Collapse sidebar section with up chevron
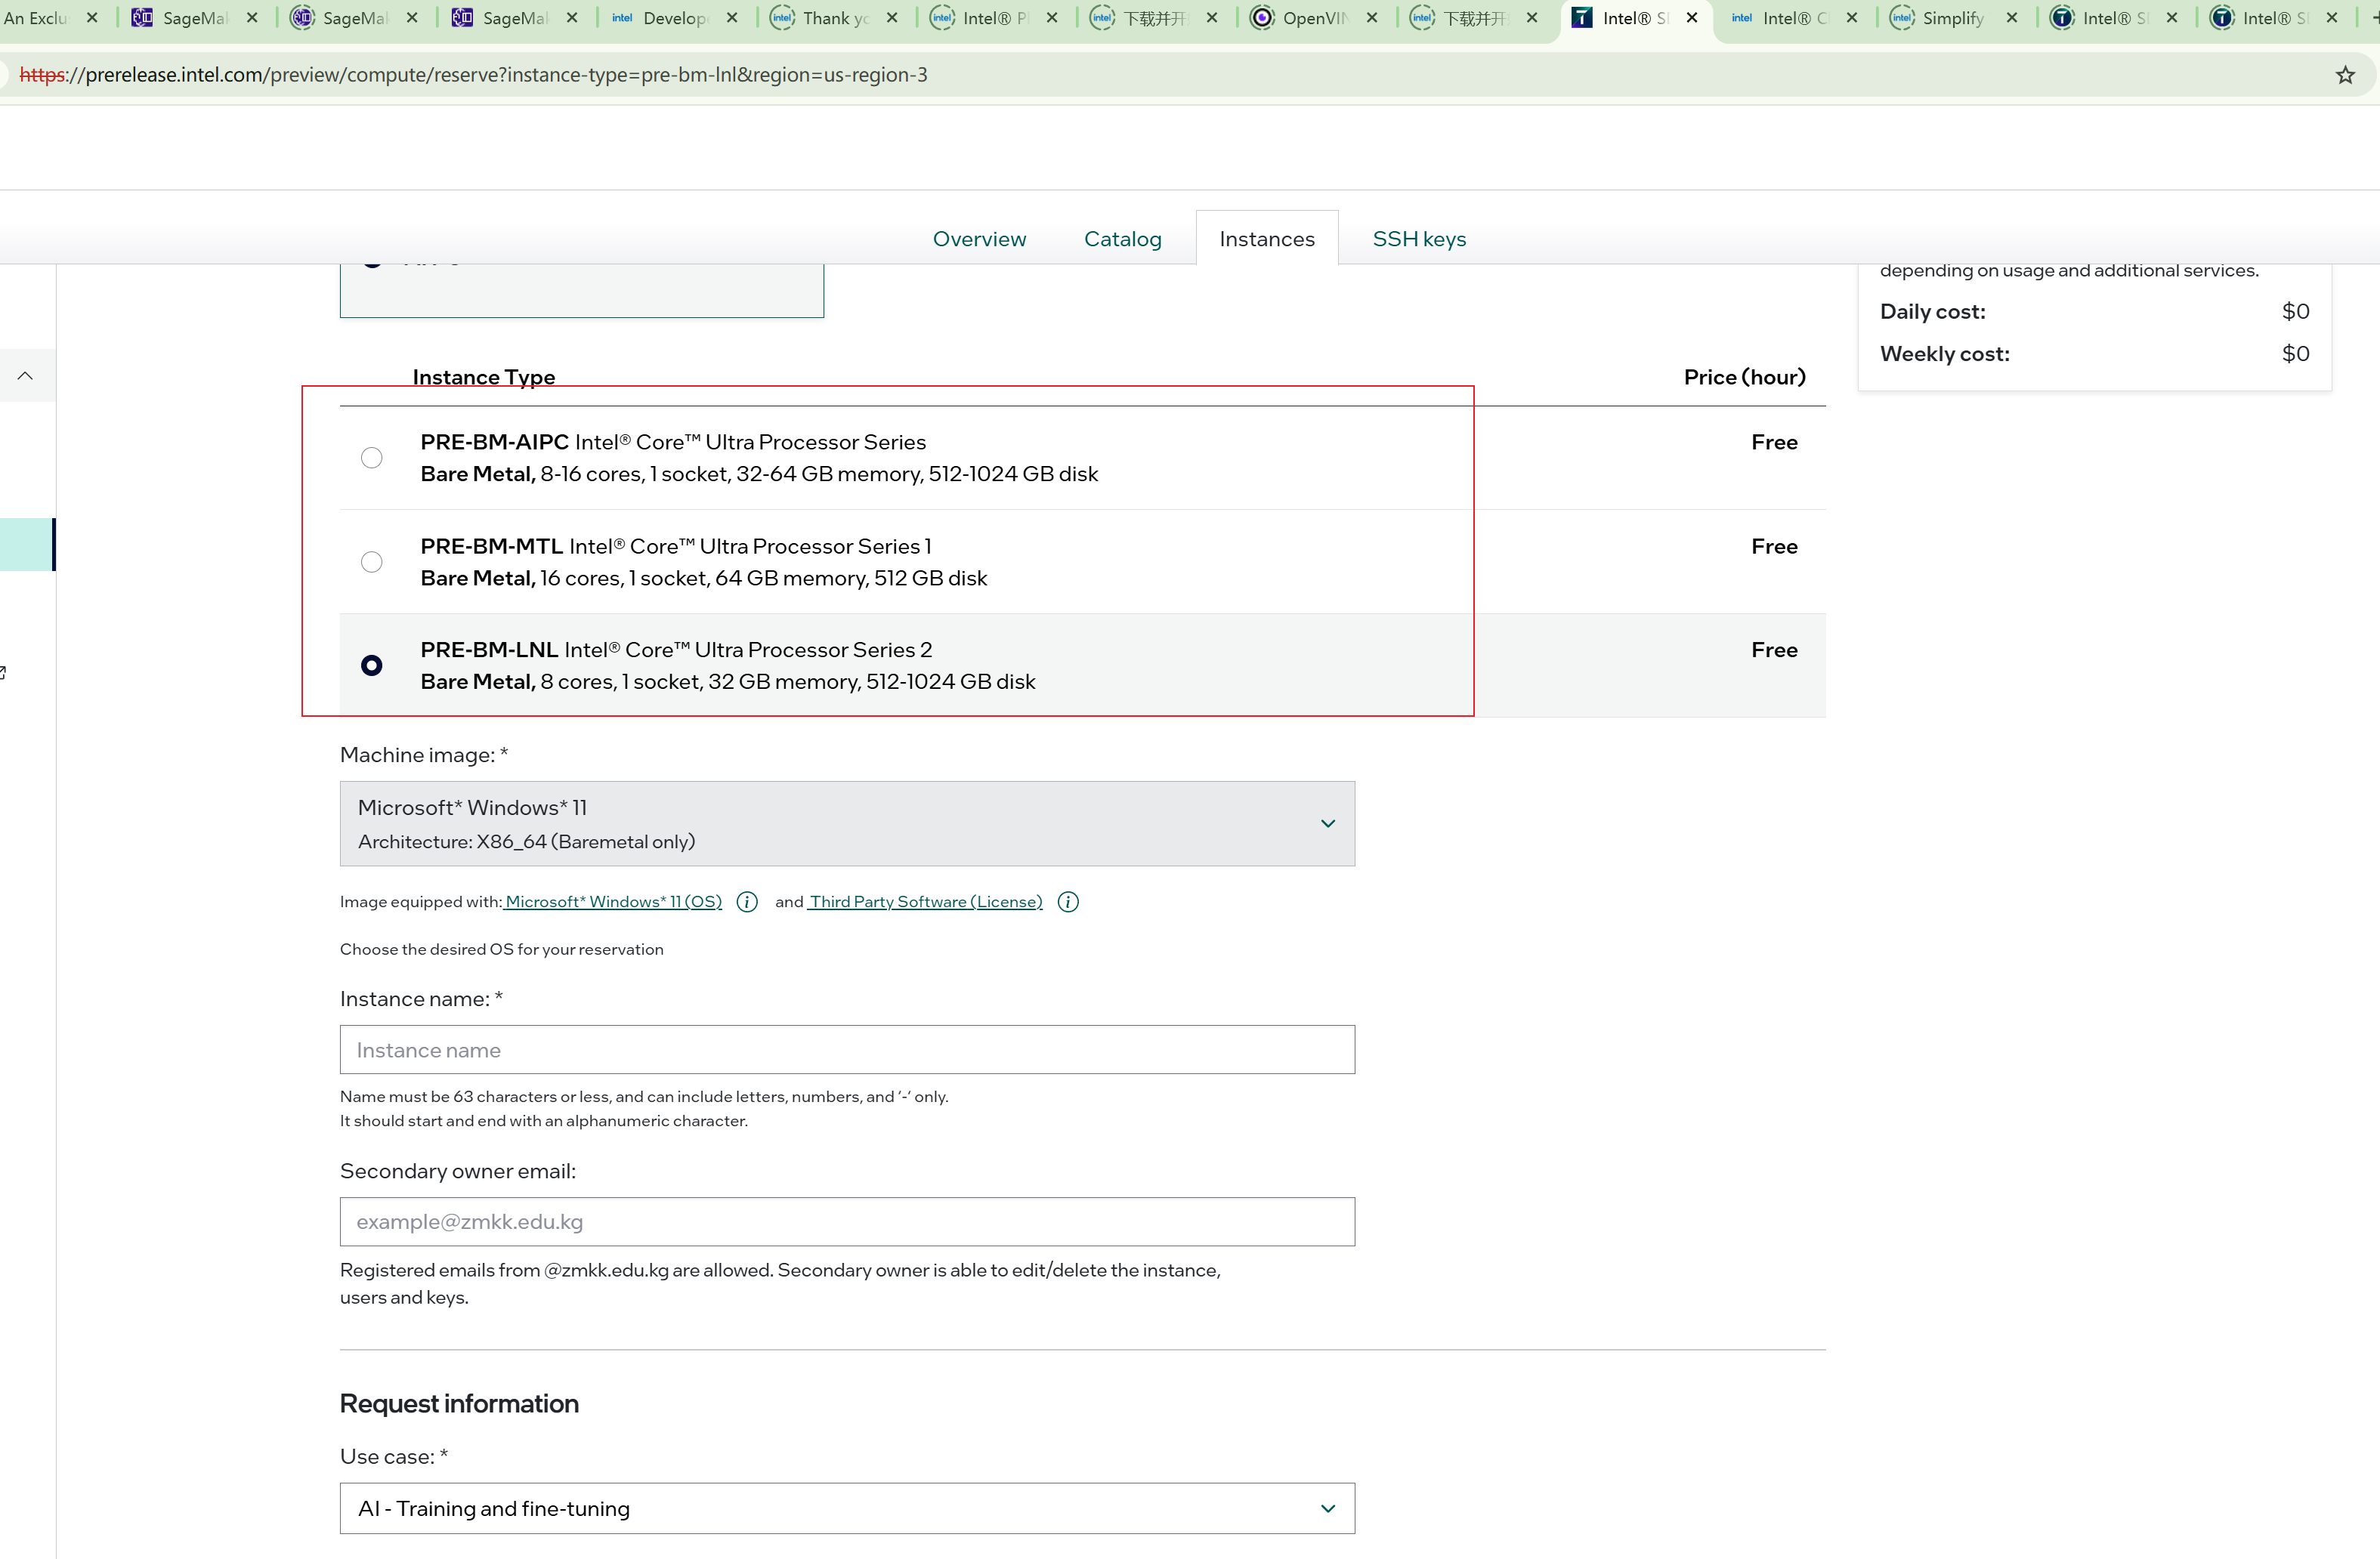2380x1559 pixels. 26,376
